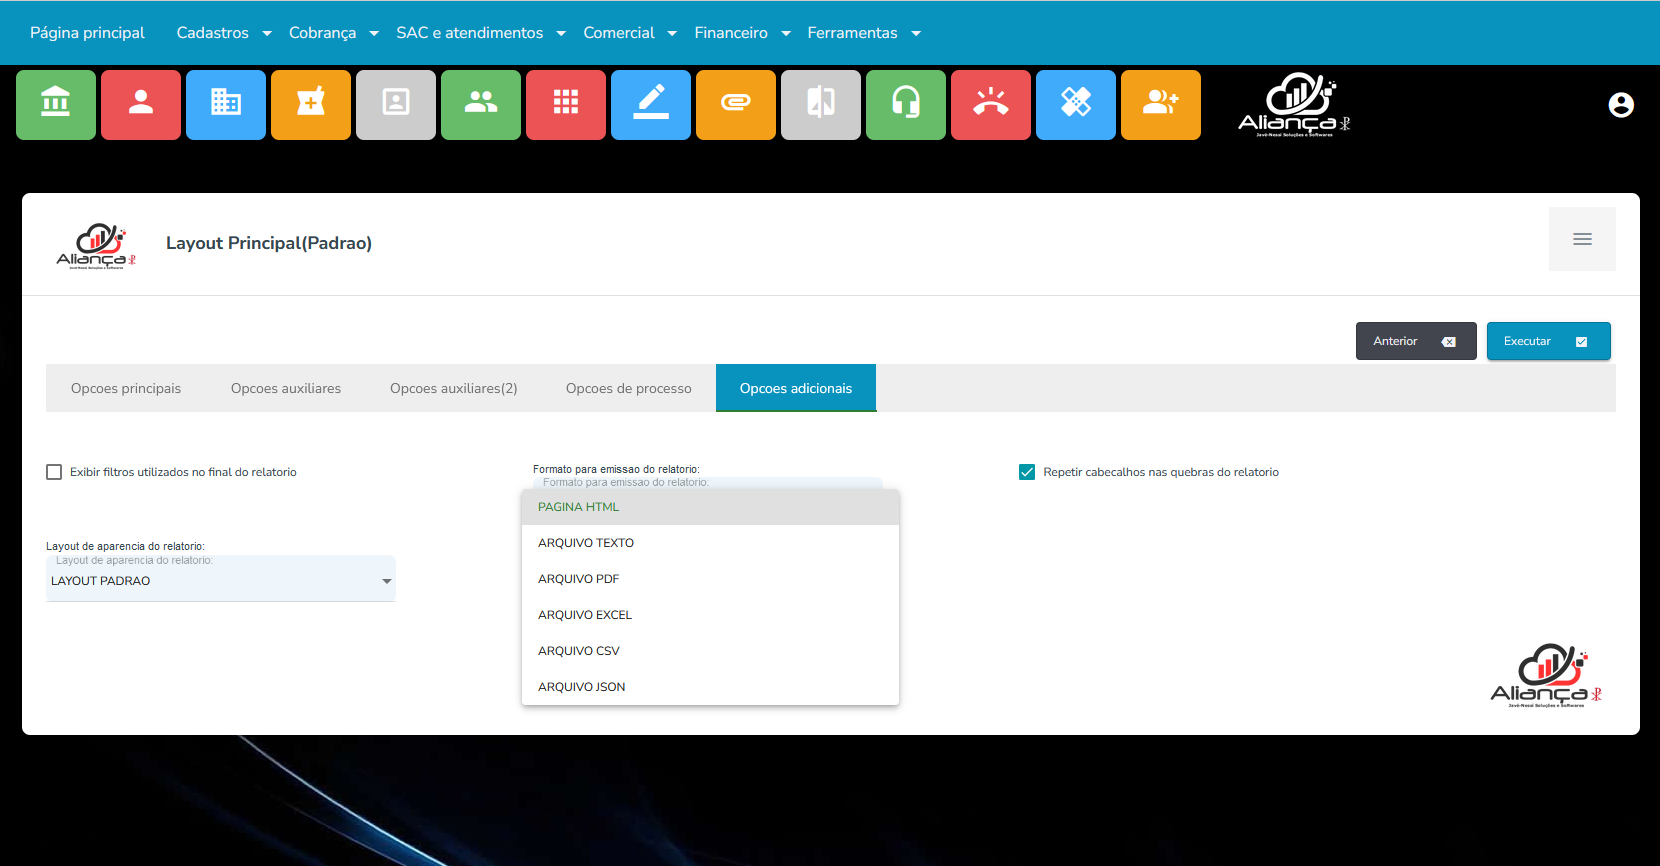
Task: Select ARQUIVO PDF from format list
Action: [x=579, y=579]
